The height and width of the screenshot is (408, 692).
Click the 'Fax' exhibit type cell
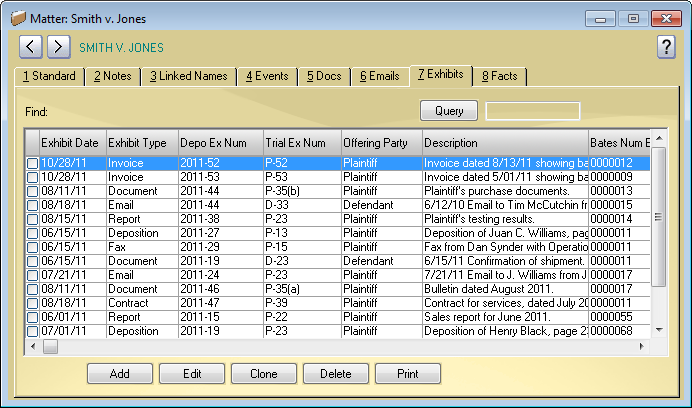142,247
